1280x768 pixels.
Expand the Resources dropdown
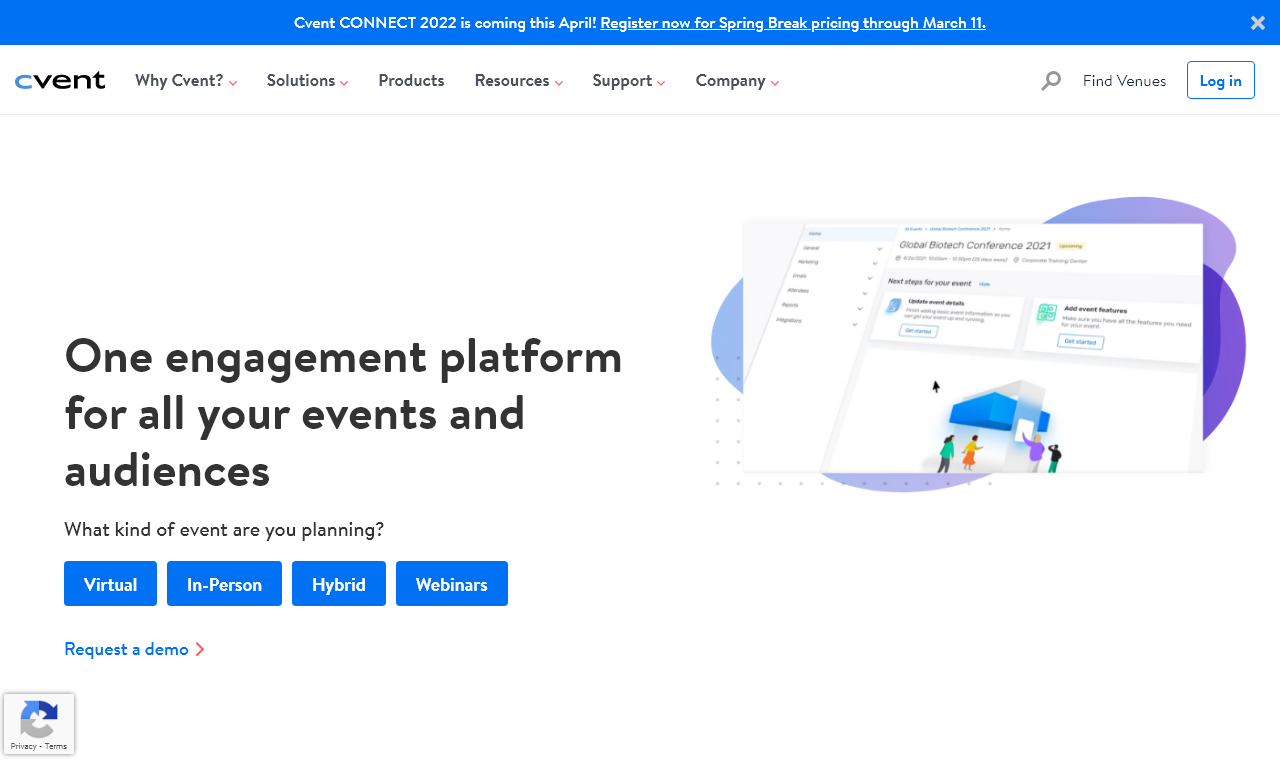(519, 81)
